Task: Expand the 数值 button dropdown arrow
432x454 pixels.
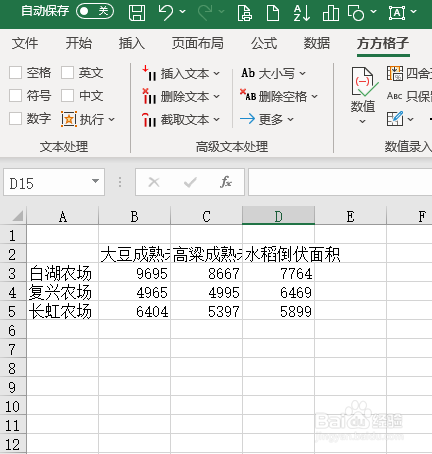Action: tap(362, 121)
